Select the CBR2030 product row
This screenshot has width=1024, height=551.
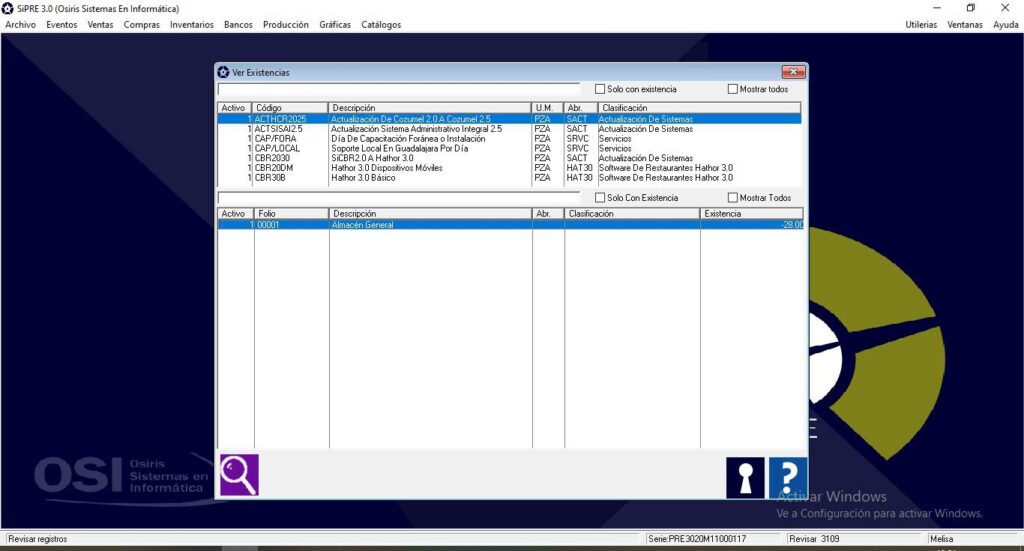[x=509, y=158]
